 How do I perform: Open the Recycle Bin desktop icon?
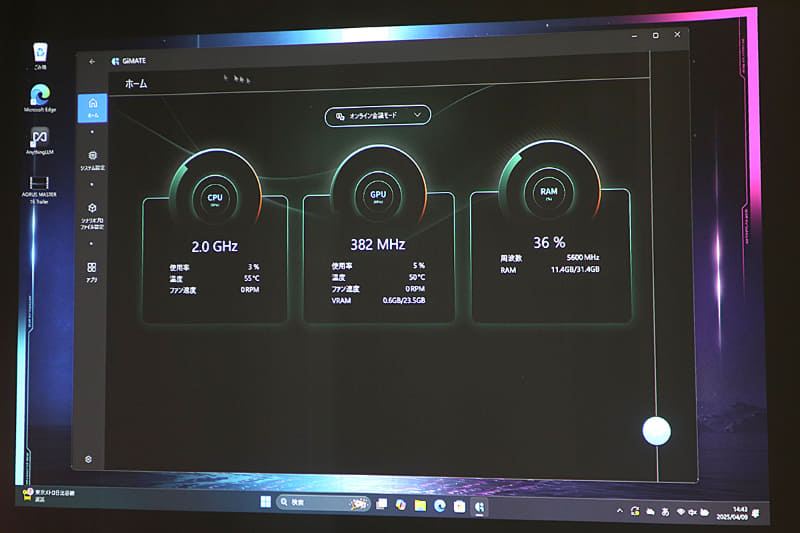tap(40, 56)
